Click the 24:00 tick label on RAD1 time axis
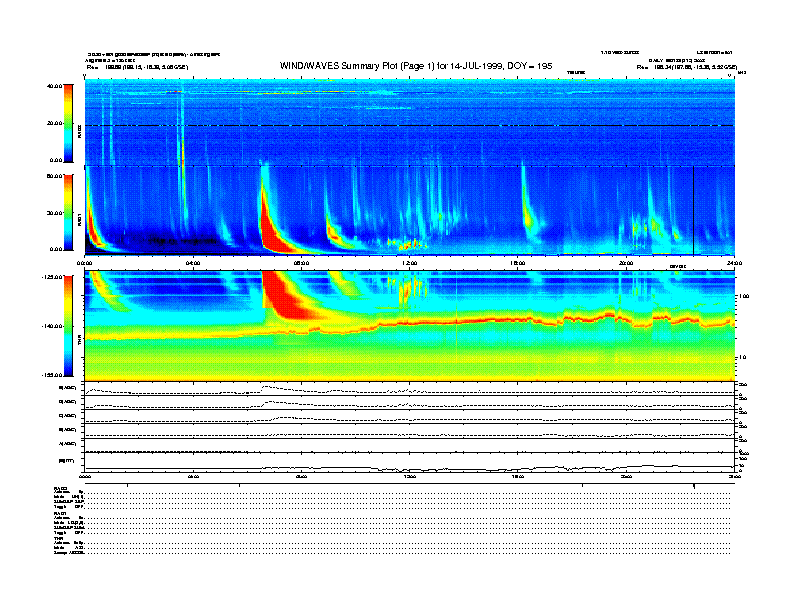The width and height of the screenshot is (792, 612). pos(734,263)
